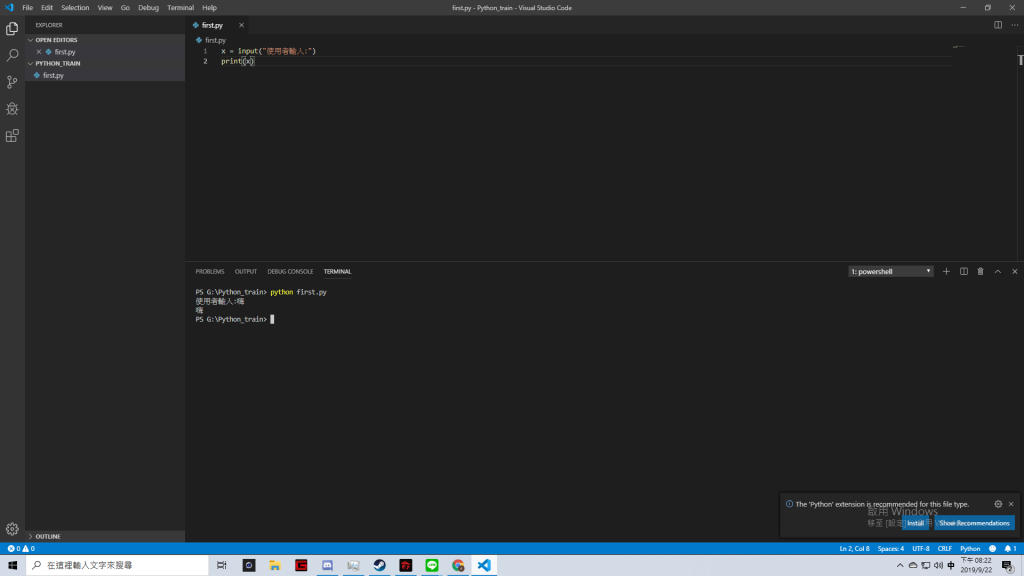Image resolution: width=1024 pixels, height=576 pixels.
Task: Switch to the Output panel tab
Action: pyautogui.click(x=246, y=272)
